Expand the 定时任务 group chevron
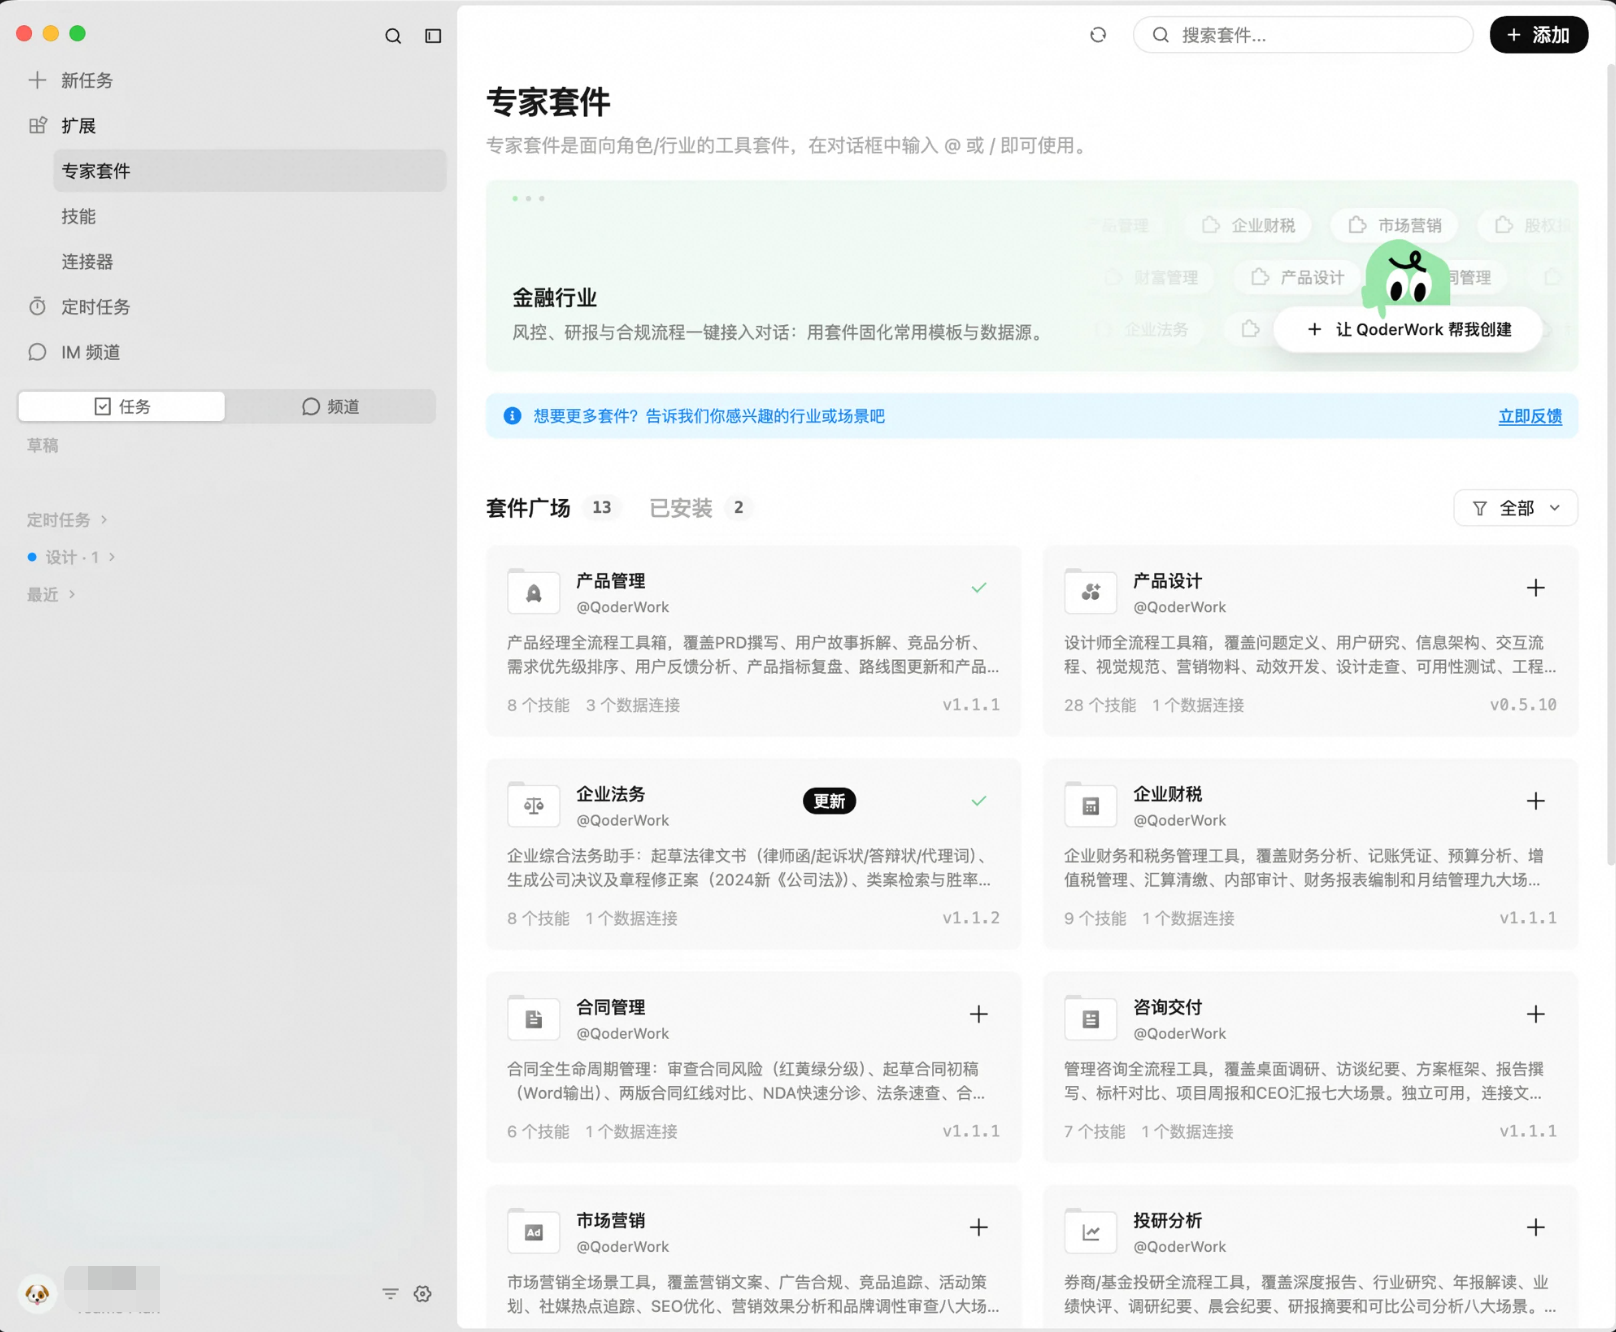The width and height of the screenshot is (1616, 1332). point(104,520)
